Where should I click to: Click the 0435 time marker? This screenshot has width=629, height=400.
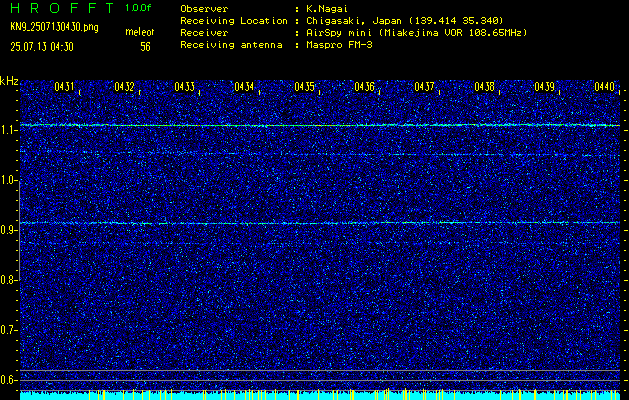(304, 87)
